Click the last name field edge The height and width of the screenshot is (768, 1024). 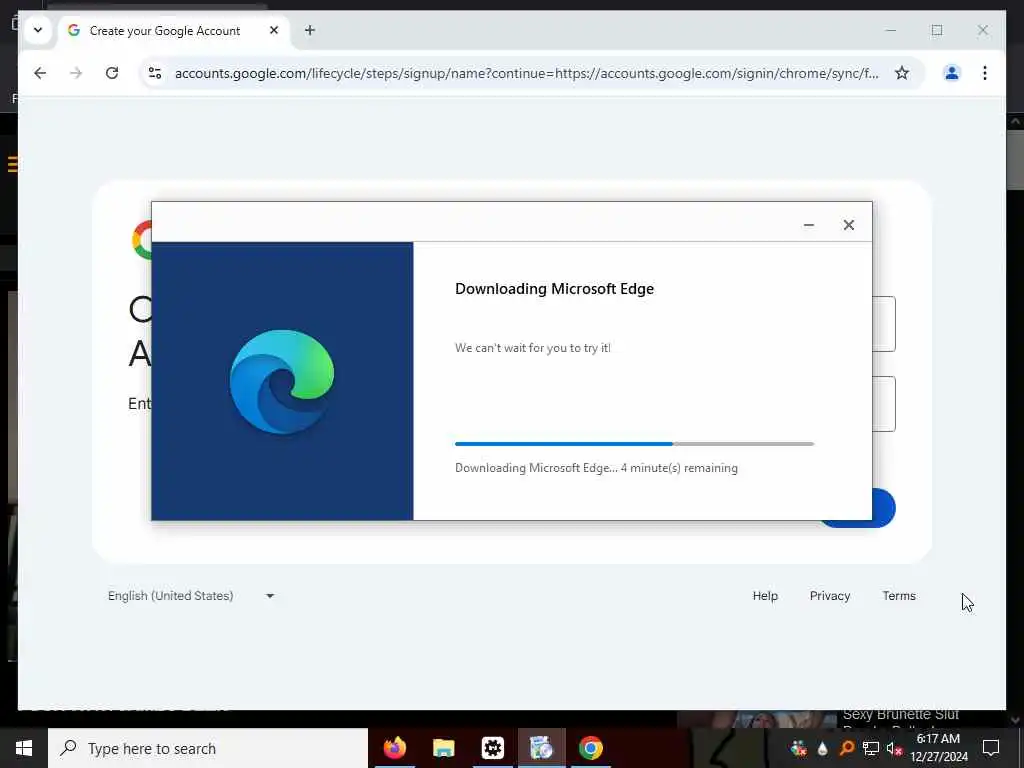884,404
